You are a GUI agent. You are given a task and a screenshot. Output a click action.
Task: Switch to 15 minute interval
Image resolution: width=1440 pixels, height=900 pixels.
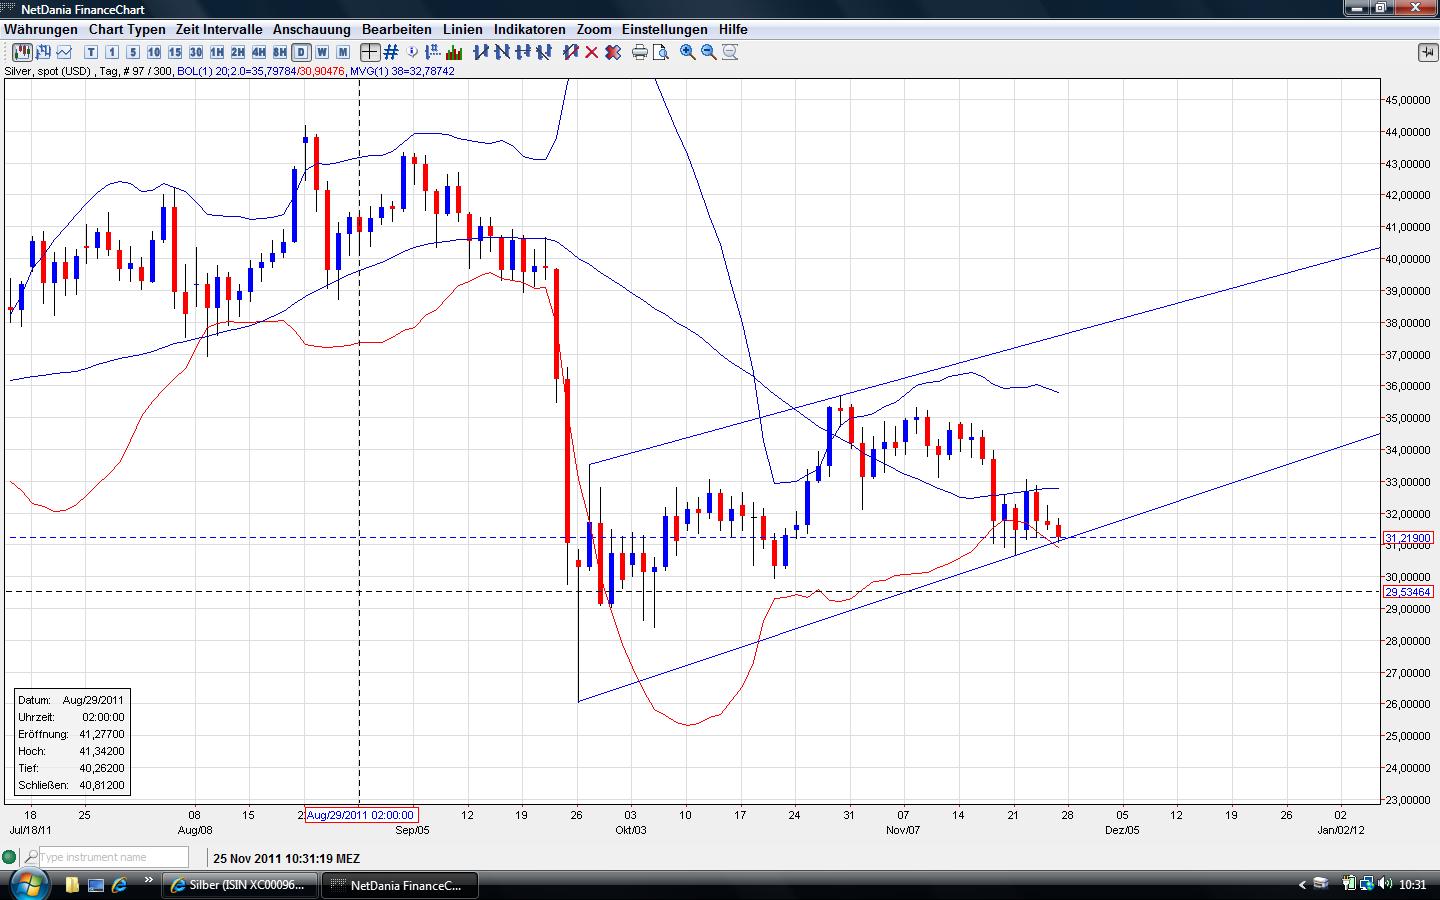click(x=175, y=52)
